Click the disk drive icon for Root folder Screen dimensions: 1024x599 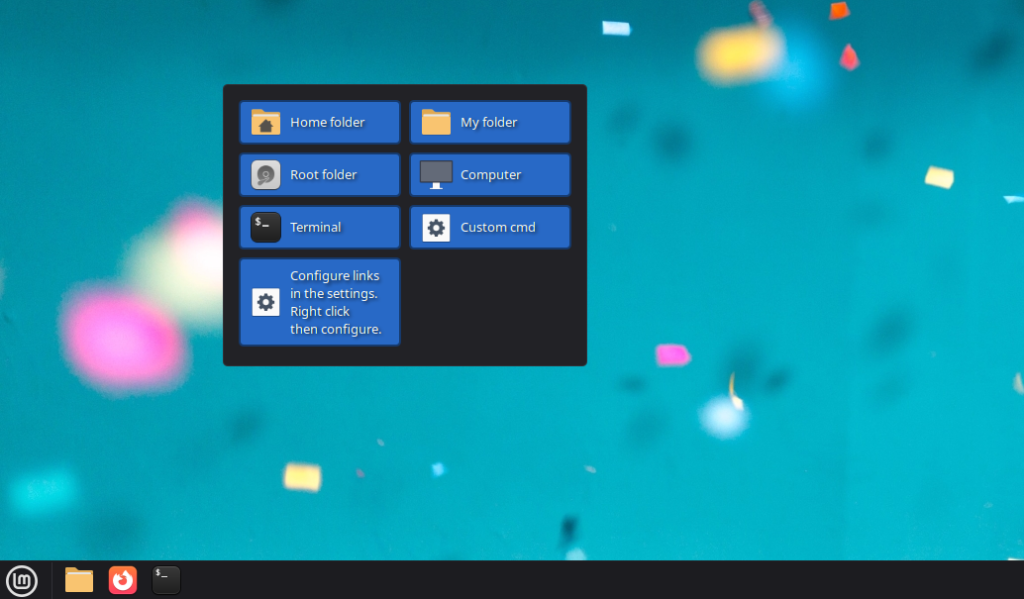point(265,175)
